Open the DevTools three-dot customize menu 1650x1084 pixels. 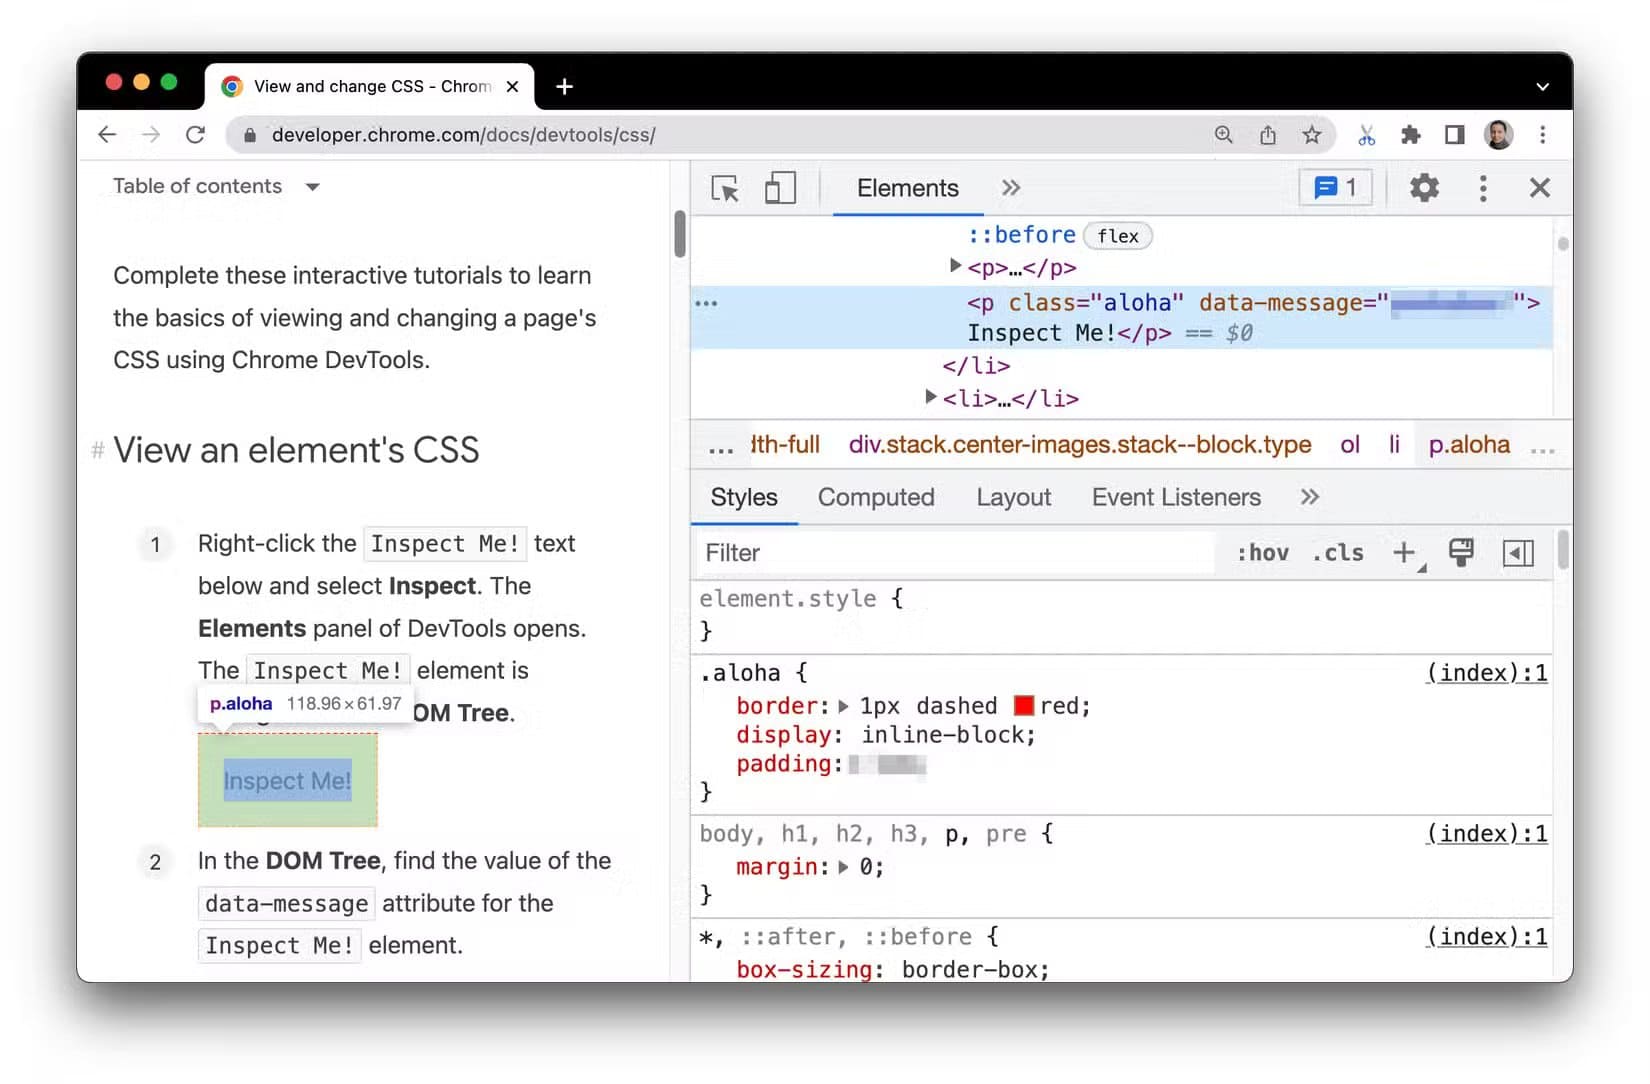1483,188
